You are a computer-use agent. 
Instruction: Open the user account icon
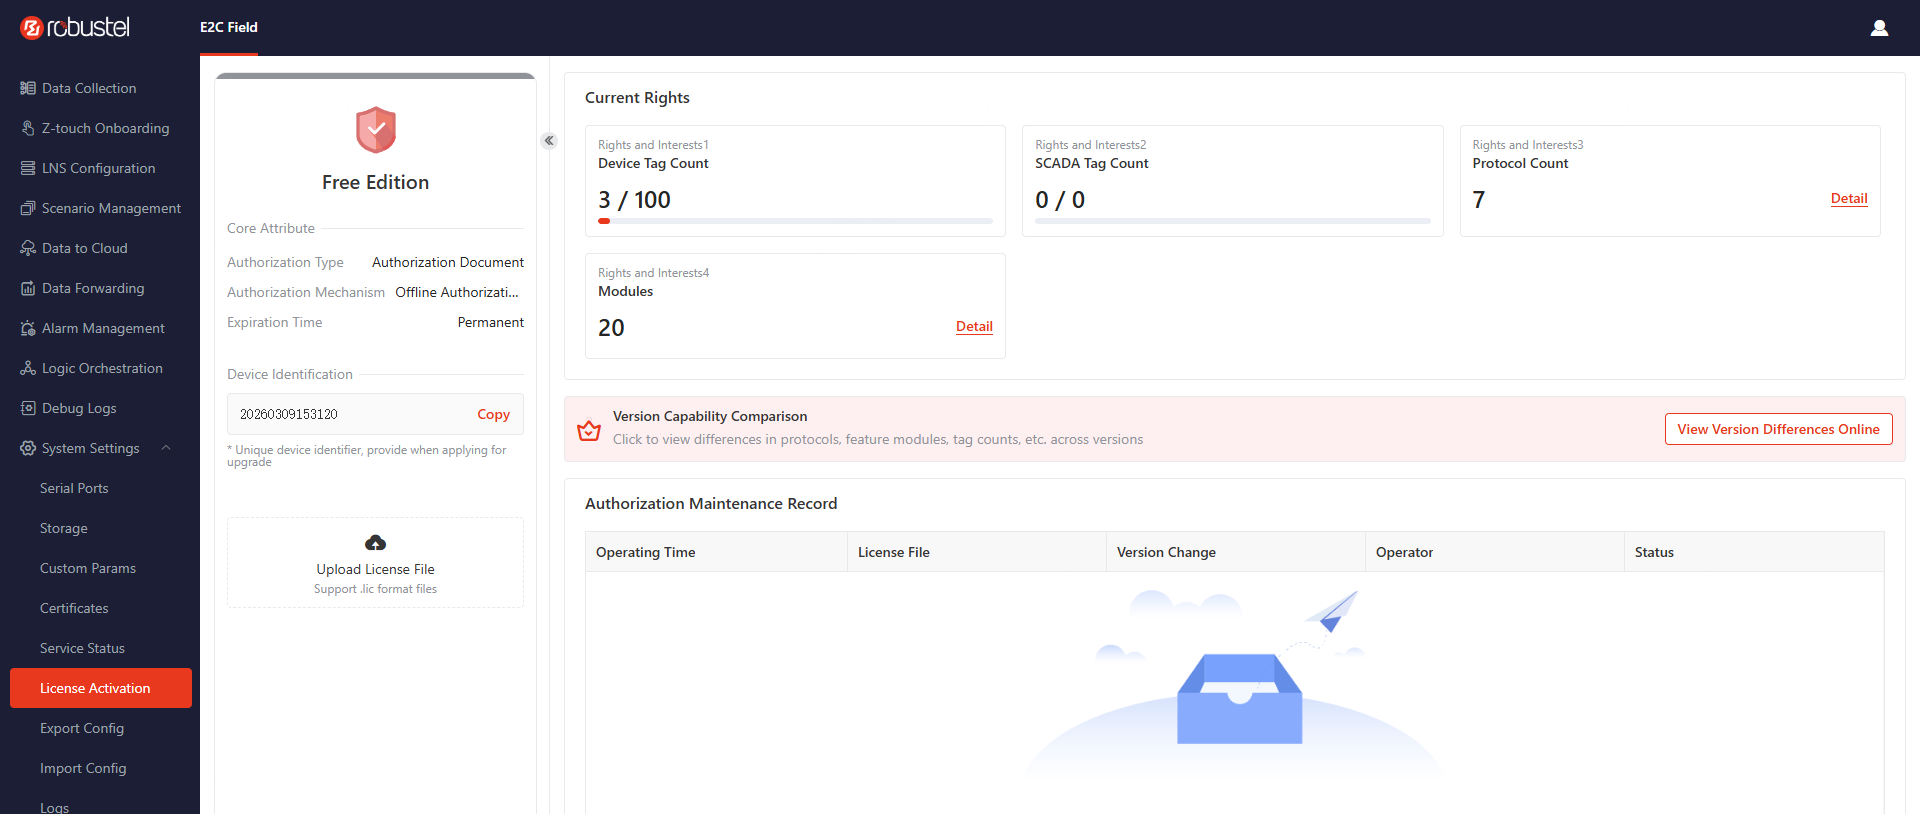pyautogui.click(x=1879, y=28)
